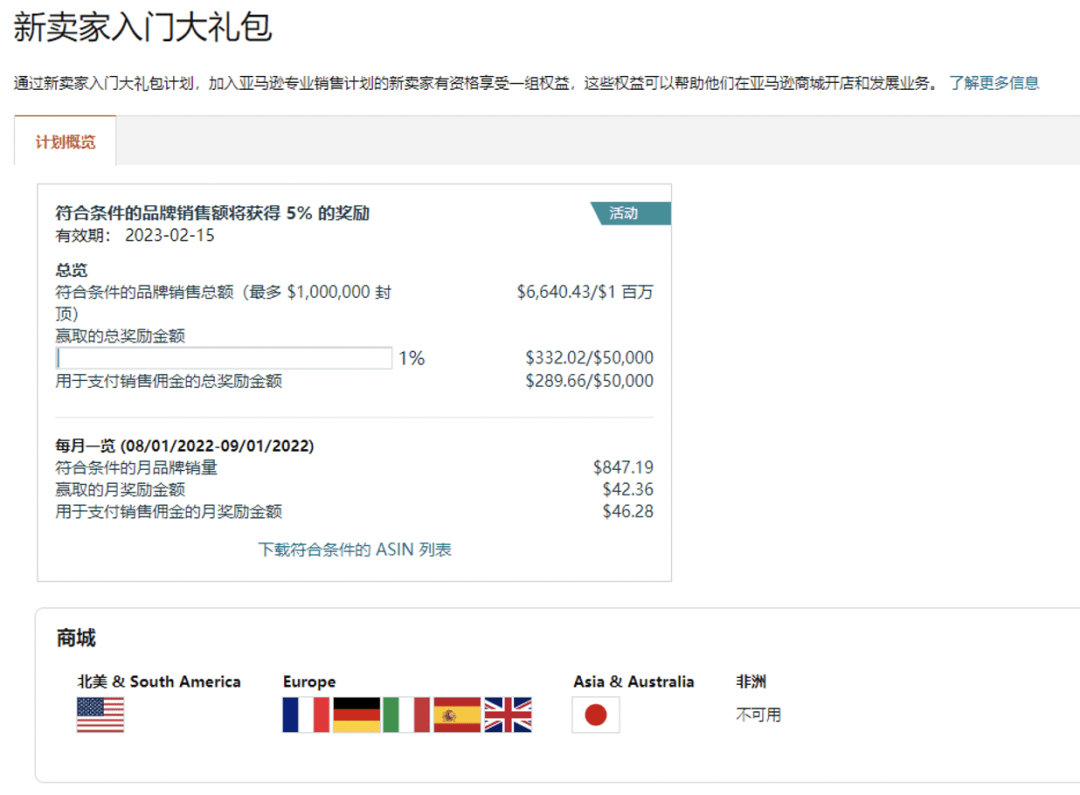
Task: Open the 了解更多信息 link
Action: tap(994, 83)
